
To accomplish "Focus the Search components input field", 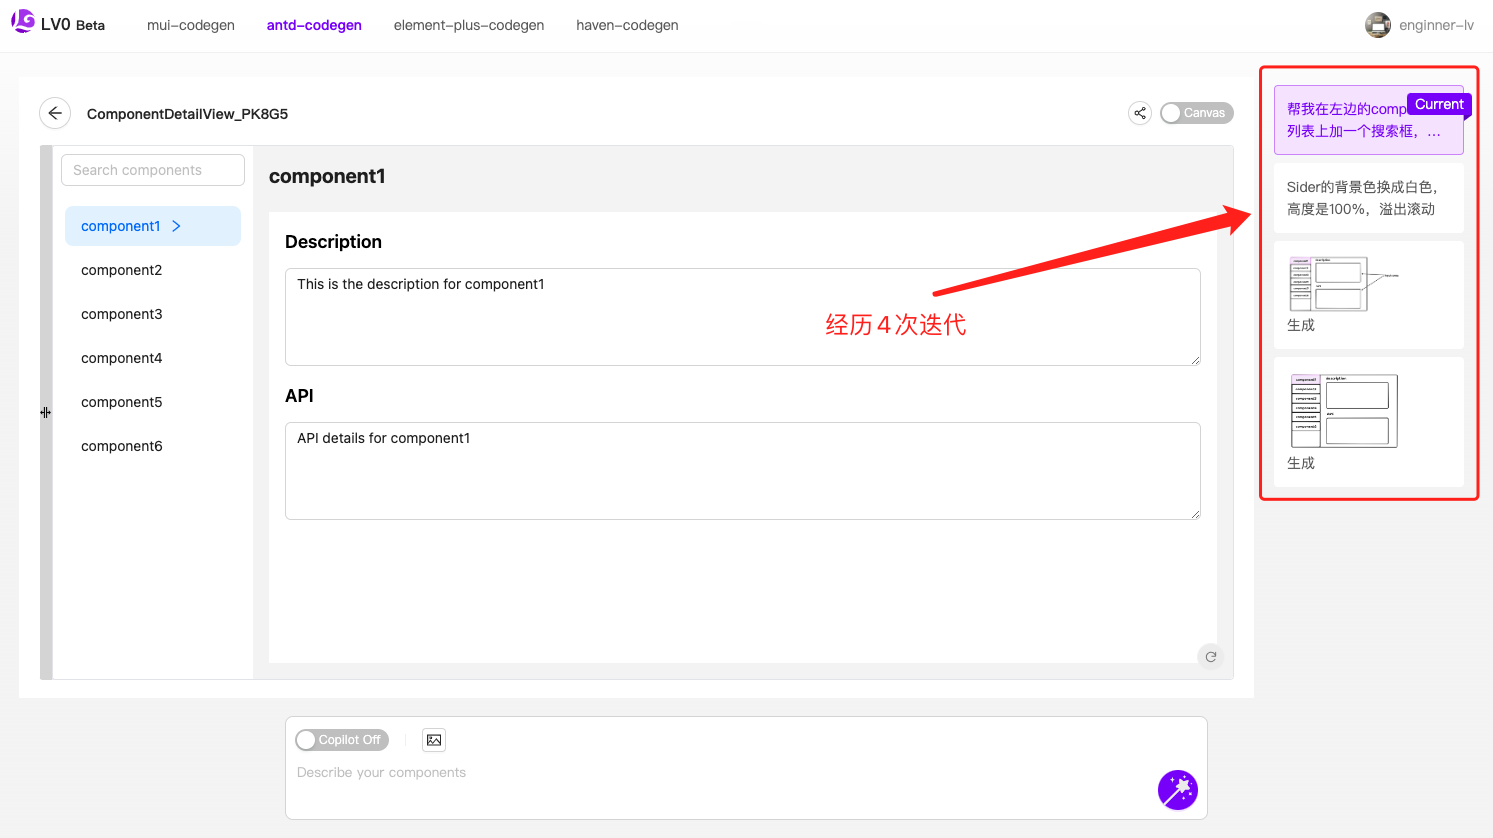I will [153, 170].
